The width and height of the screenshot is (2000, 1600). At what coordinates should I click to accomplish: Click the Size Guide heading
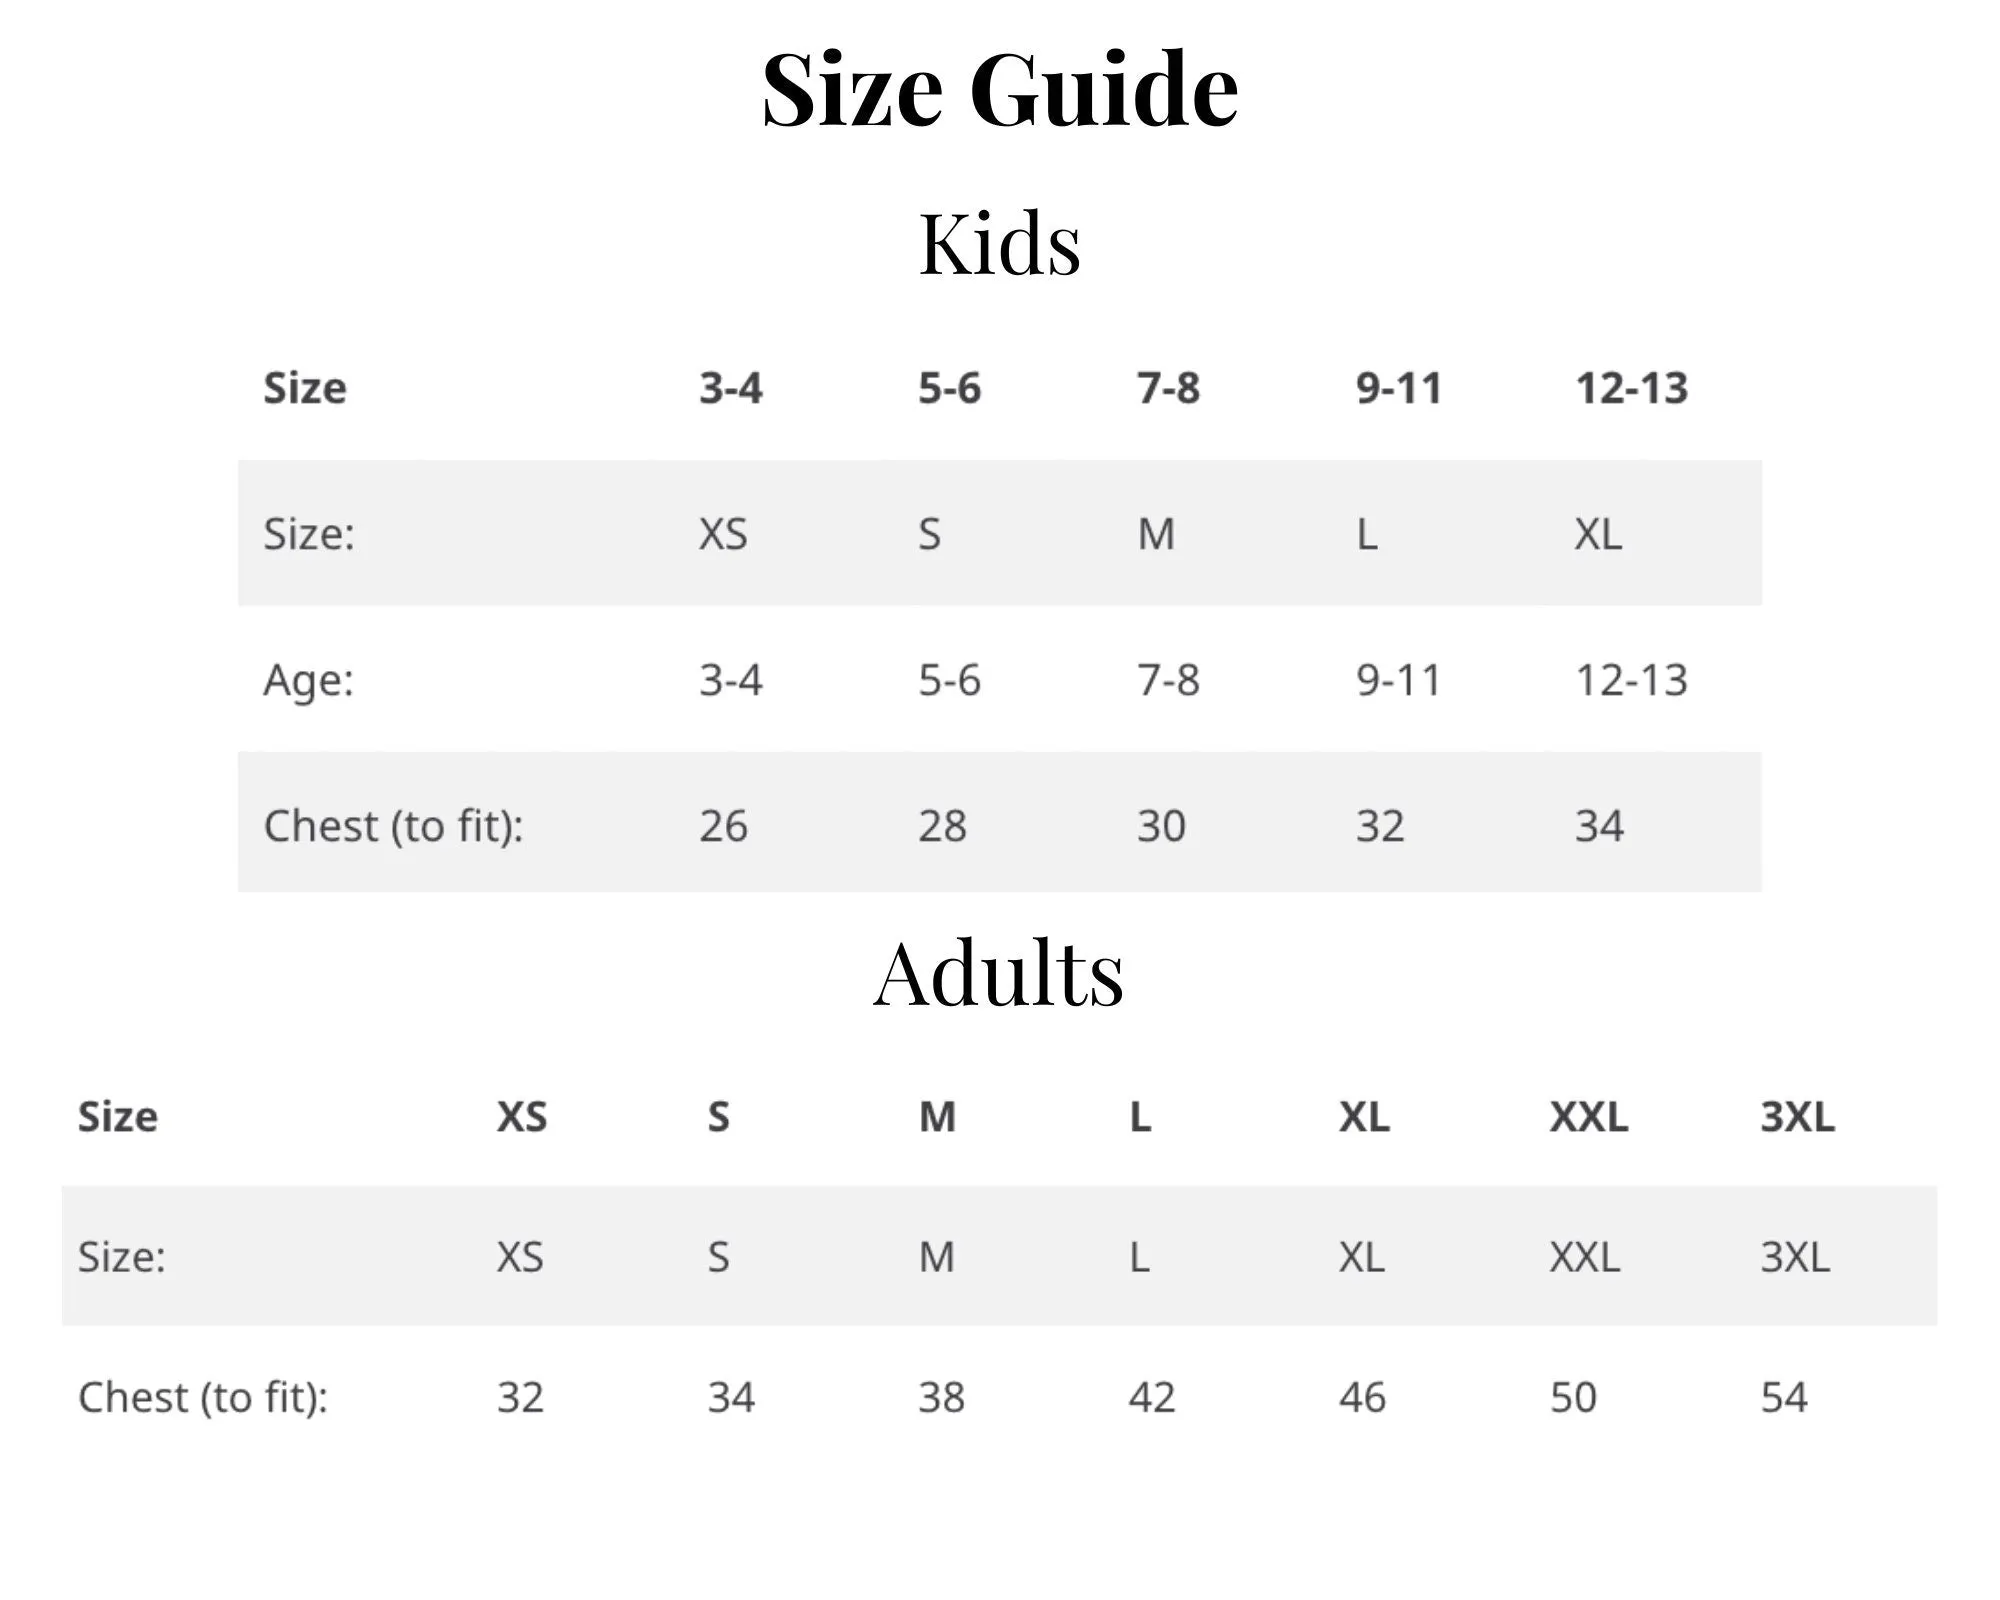coord(1000,90)
